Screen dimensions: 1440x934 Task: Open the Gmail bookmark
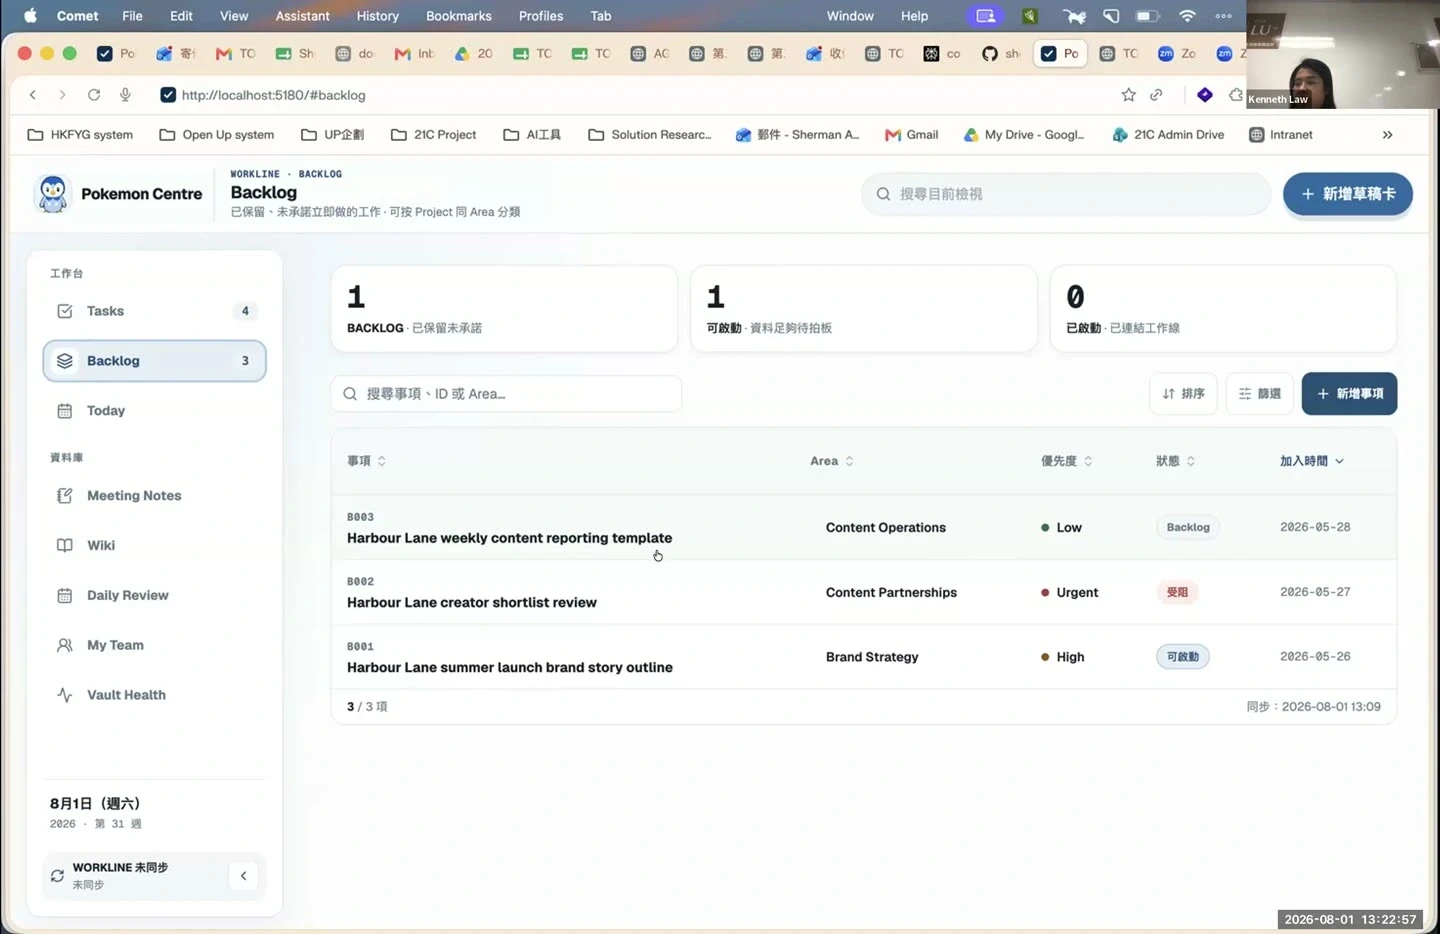(x=911, y=135)
